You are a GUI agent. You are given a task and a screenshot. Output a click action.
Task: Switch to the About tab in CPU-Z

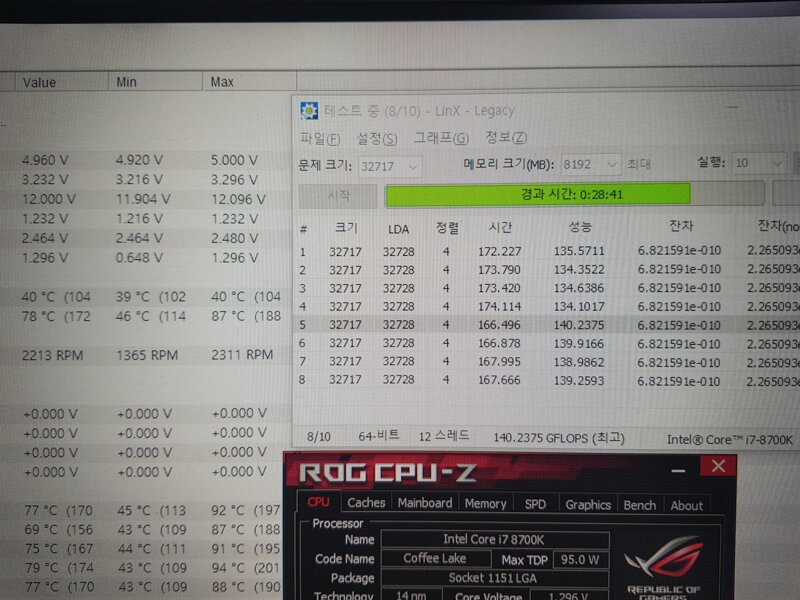[x=687, y=506]
